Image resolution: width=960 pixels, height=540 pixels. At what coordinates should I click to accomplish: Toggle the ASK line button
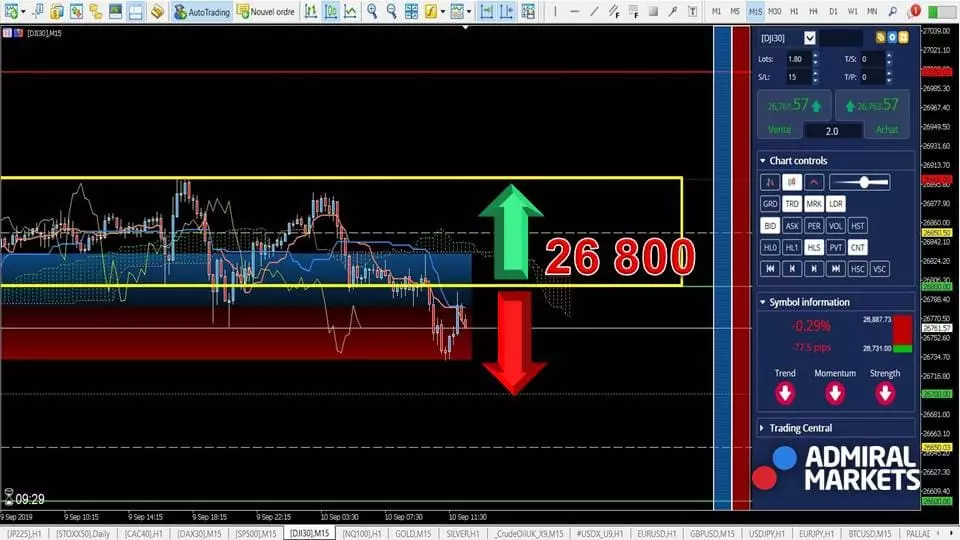pos(792,226)
